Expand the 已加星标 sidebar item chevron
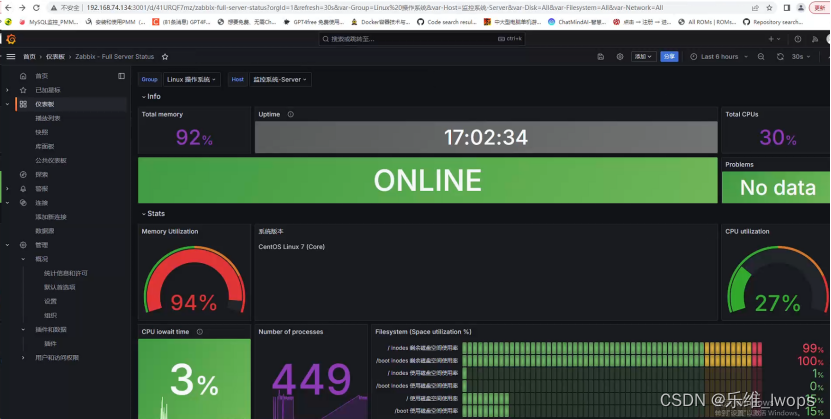Viewport: 831px width, 419px height. (7, 90)
